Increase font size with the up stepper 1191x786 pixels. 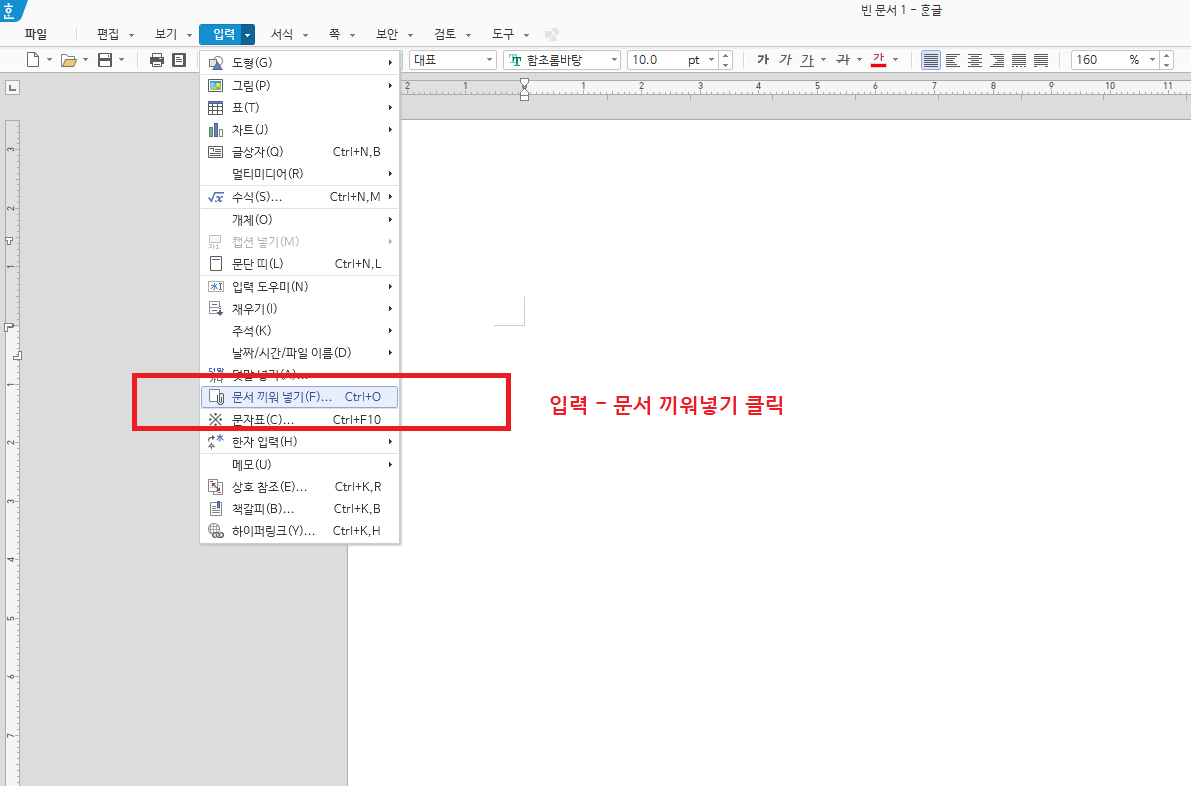(725, 54)
